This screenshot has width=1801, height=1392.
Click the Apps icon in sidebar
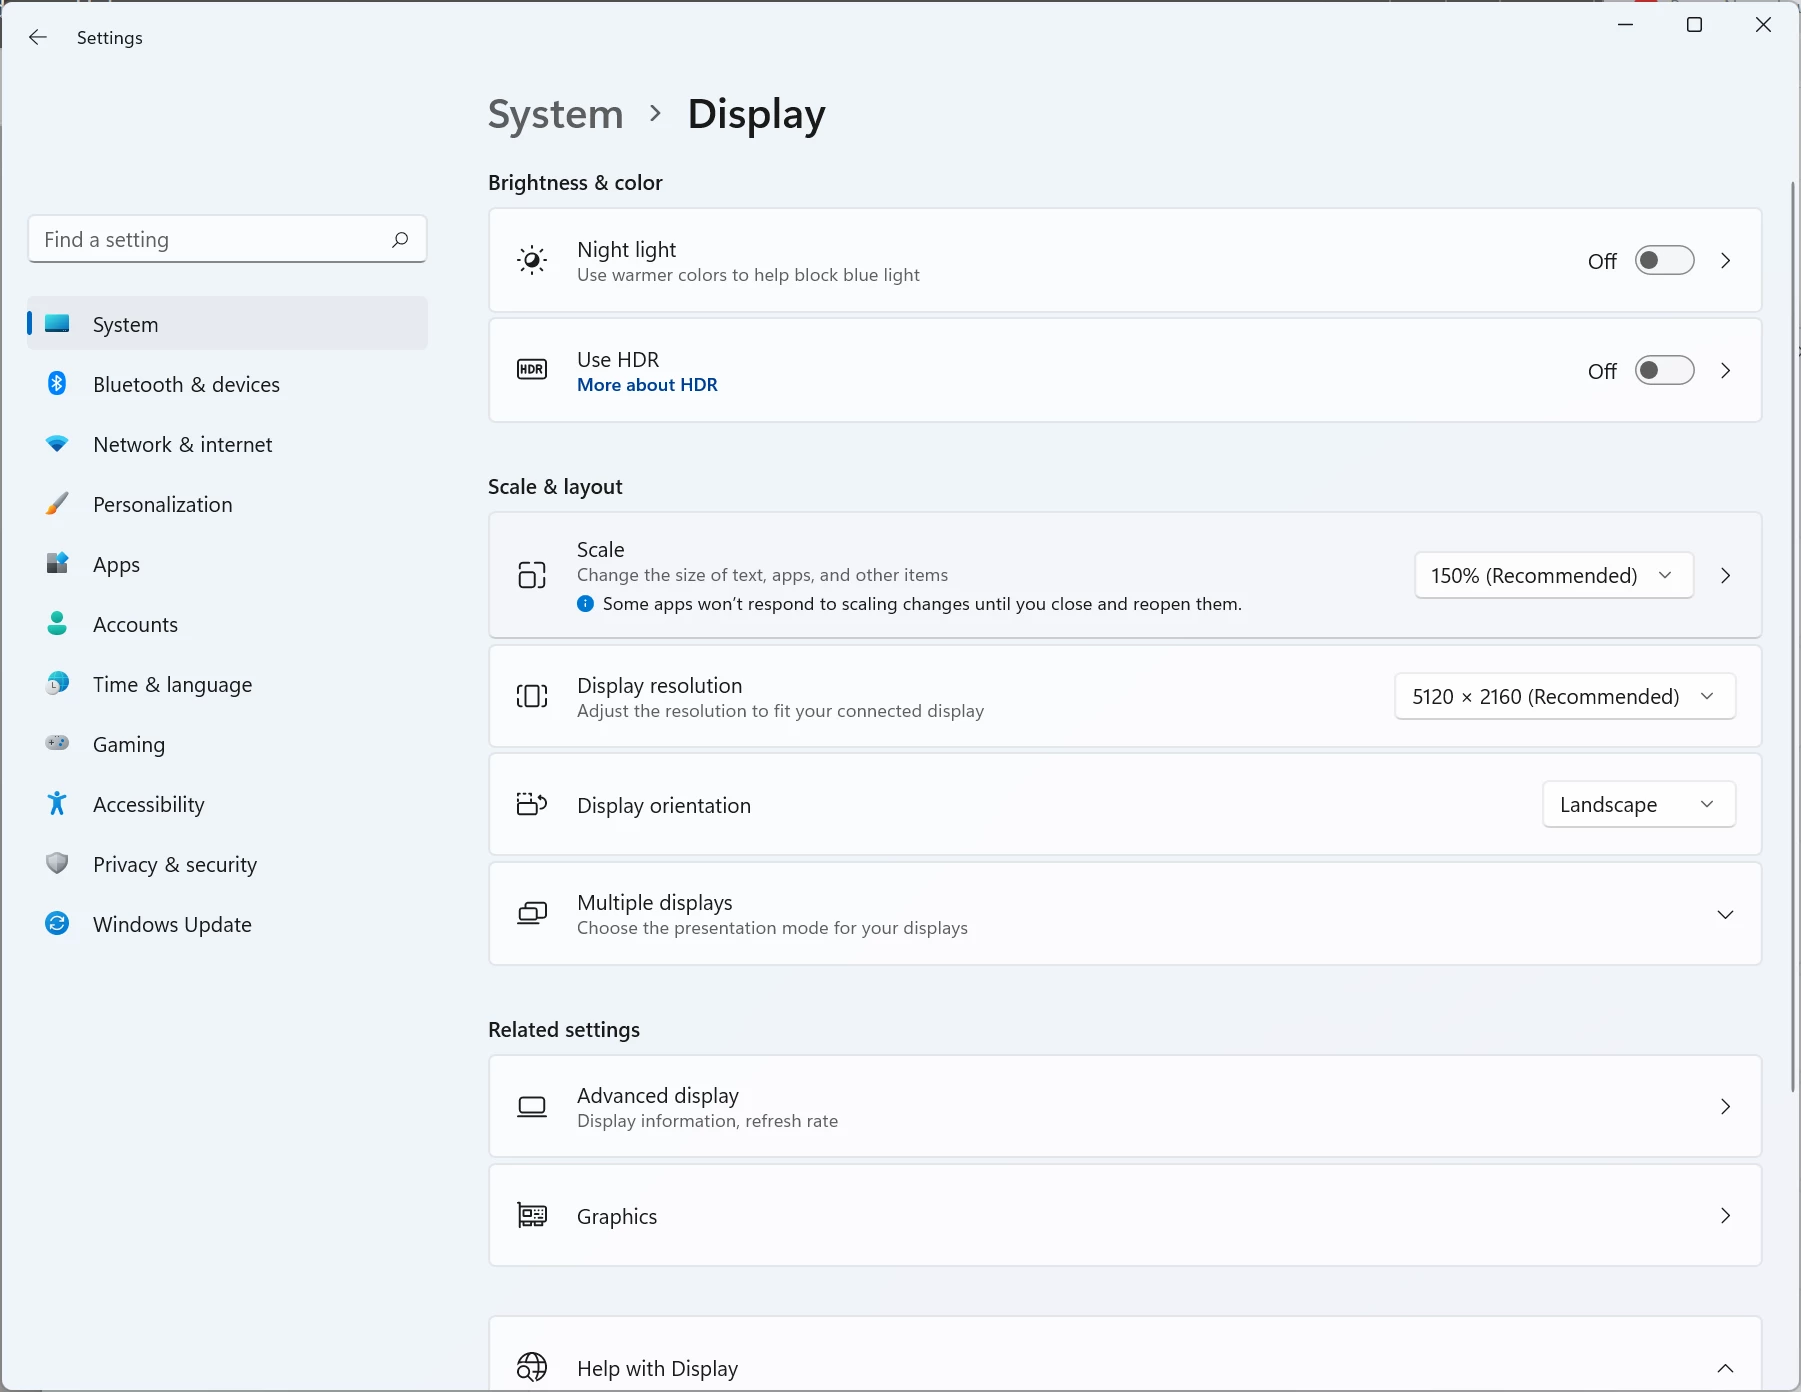pos(58,564)
